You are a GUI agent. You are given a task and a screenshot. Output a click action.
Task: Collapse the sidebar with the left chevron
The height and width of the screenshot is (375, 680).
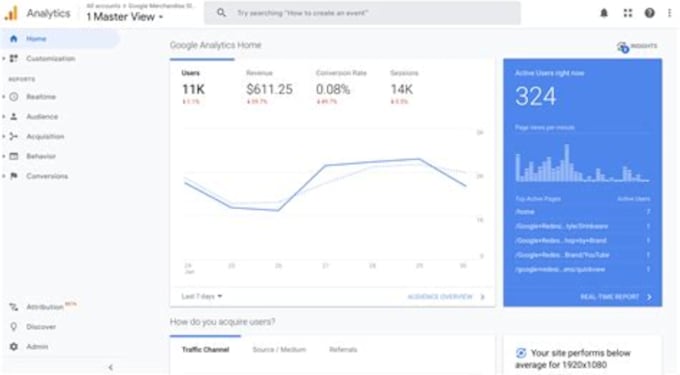pyautogui.click(x=111, y=367)
